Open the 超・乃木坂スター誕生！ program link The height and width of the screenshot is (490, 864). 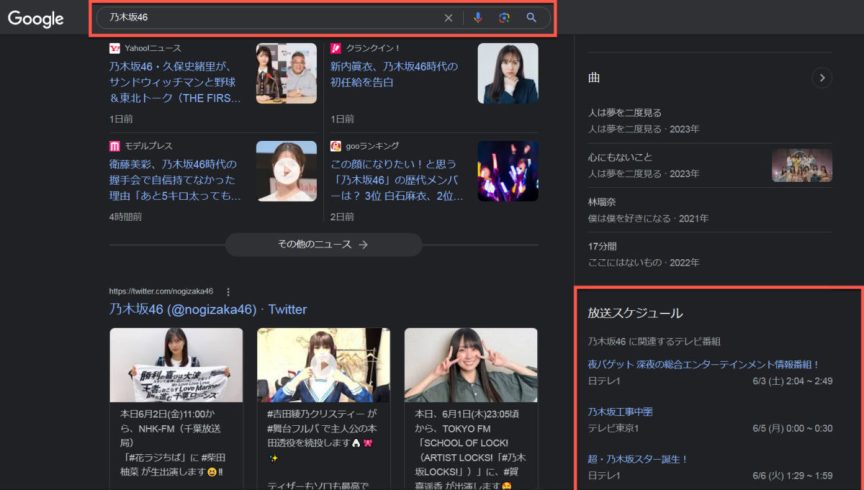(x=638, y=459)
